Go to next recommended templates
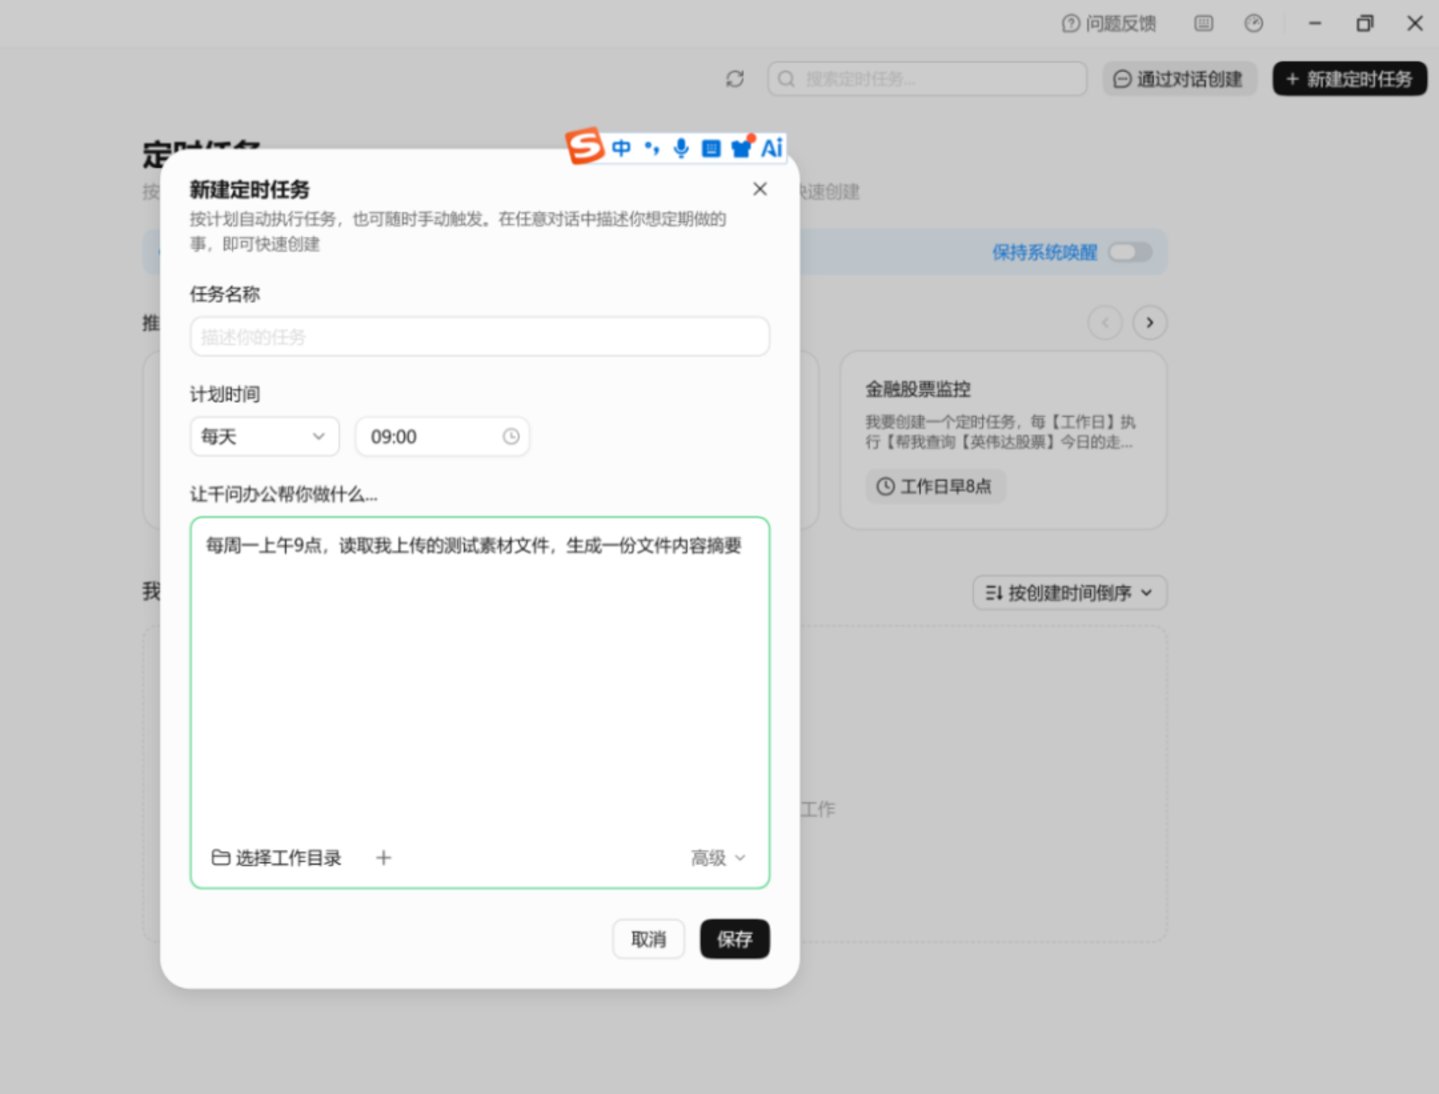 pyautogui.click(x=1150, y=322)
